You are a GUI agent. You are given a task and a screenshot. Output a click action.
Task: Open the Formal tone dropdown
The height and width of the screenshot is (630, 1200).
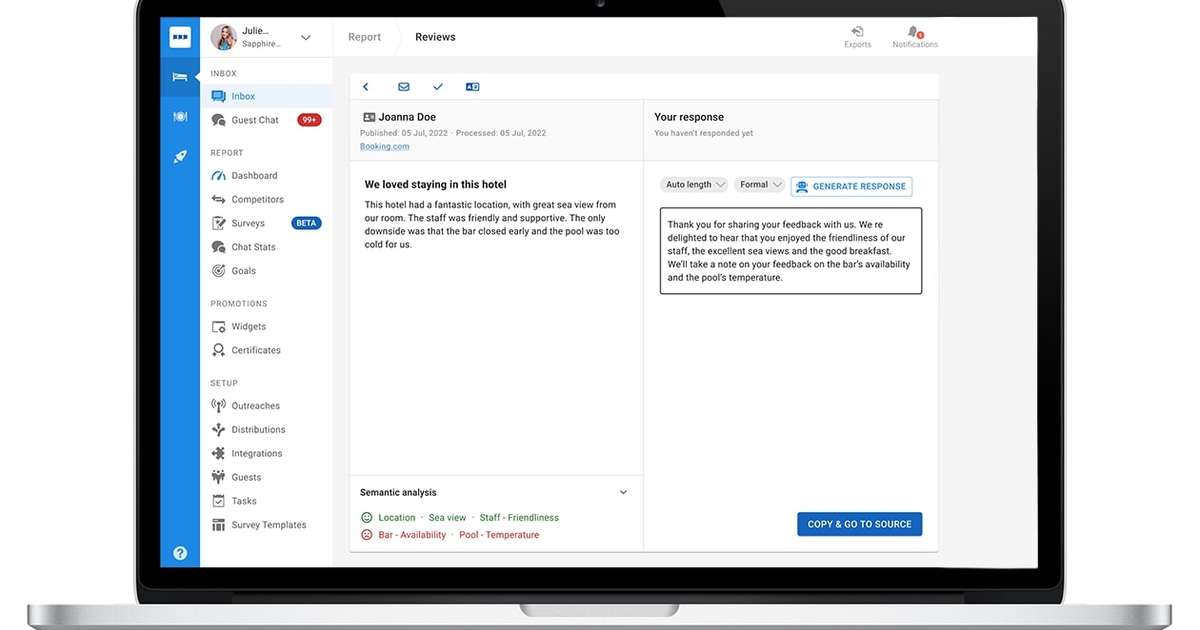click(760, 185)
